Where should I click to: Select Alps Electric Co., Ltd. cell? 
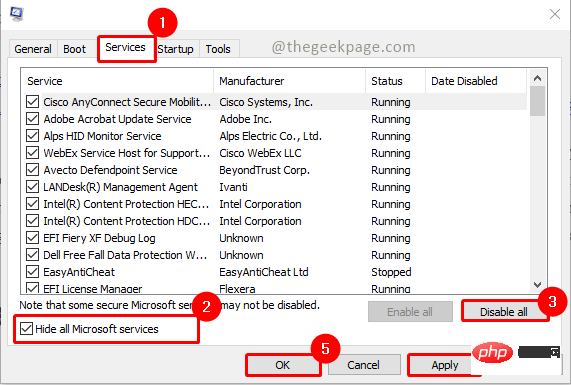tap(271, 136)
